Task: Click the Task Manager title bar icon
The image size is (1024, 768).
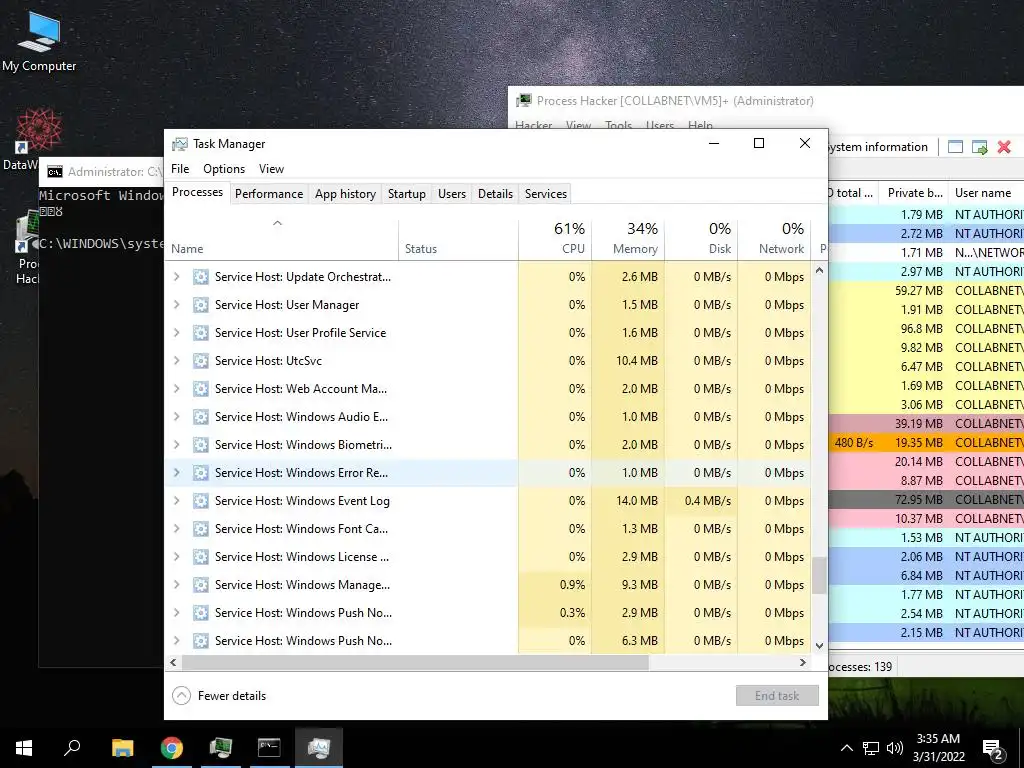Action: click(x=180, y=144)
